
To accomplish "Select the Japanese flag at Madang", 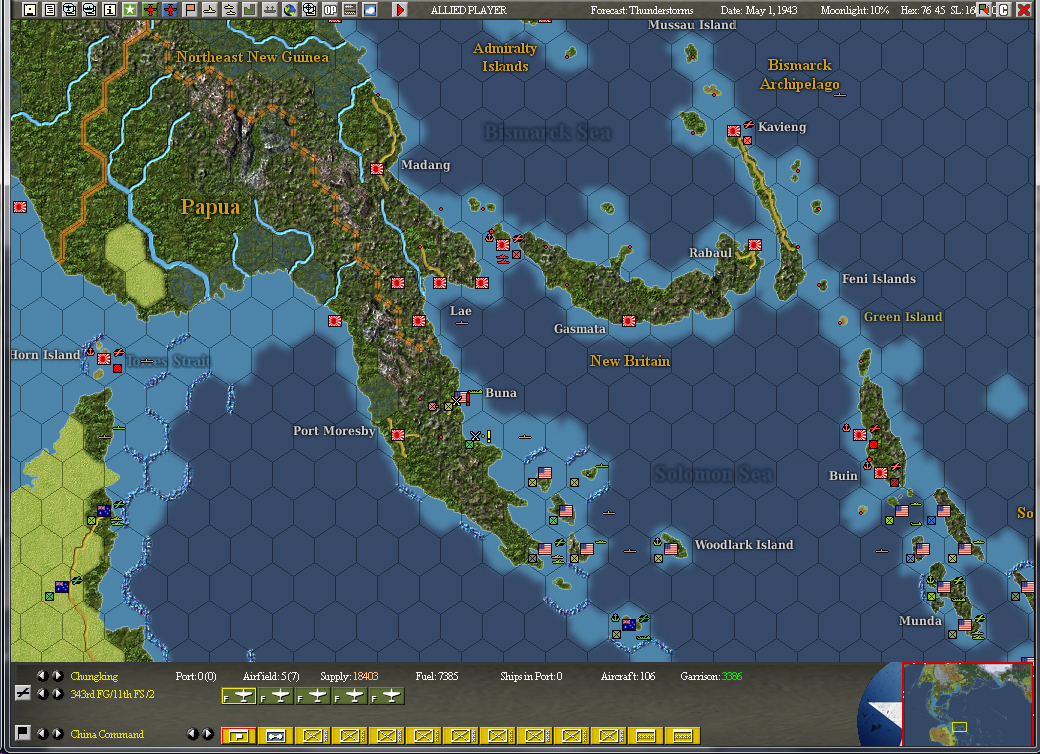I will click(x=377, y=169).
